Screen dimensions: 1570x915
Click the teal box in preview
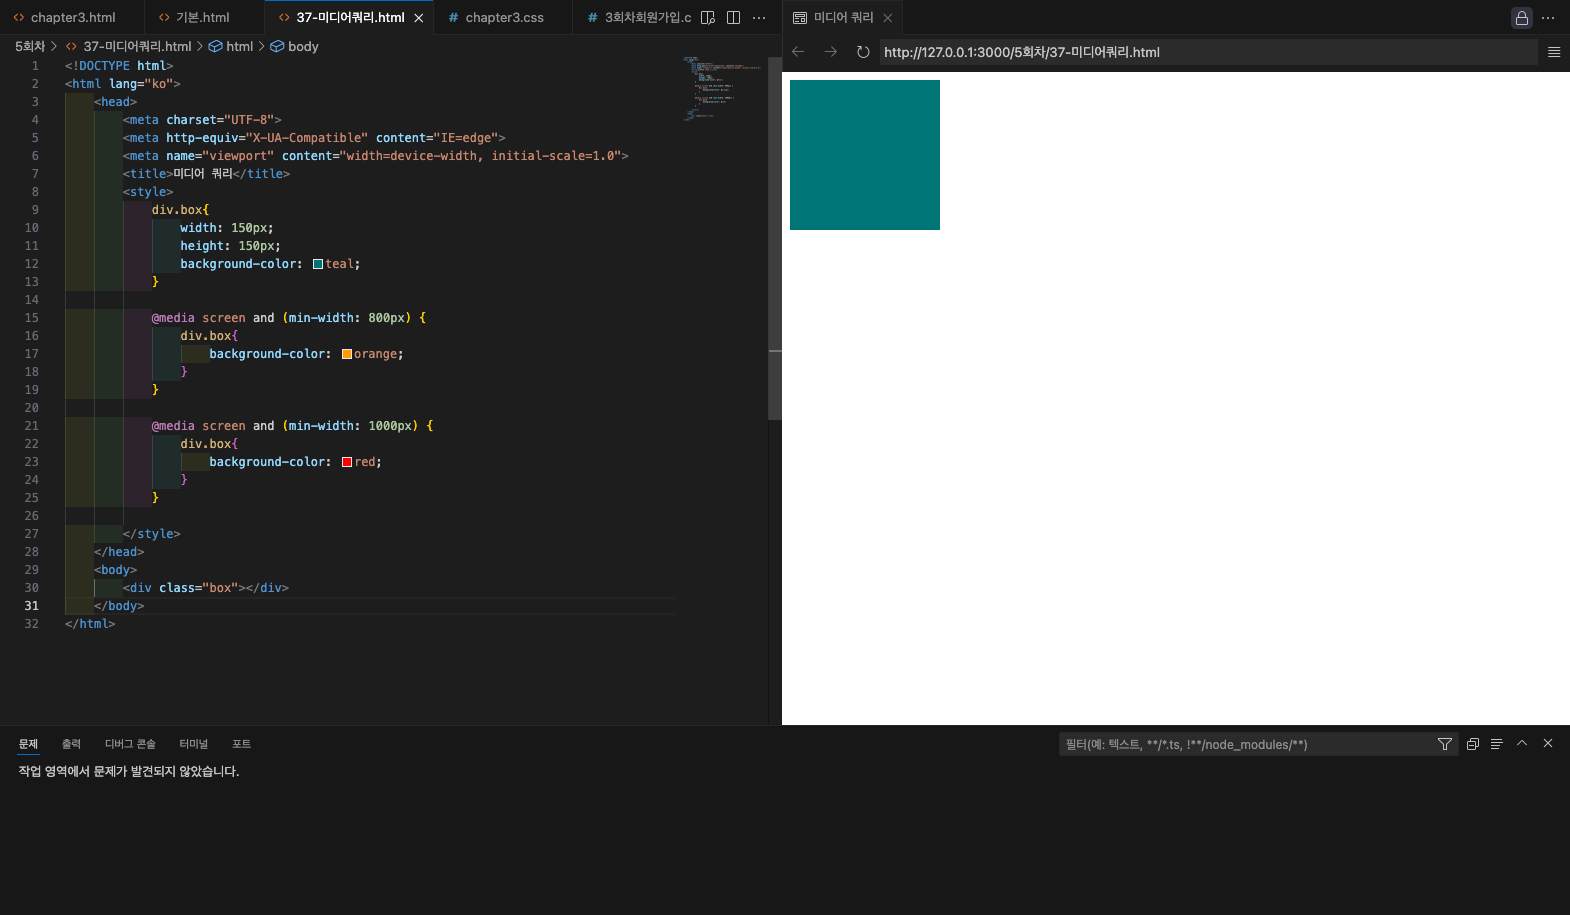pos(865,155)
